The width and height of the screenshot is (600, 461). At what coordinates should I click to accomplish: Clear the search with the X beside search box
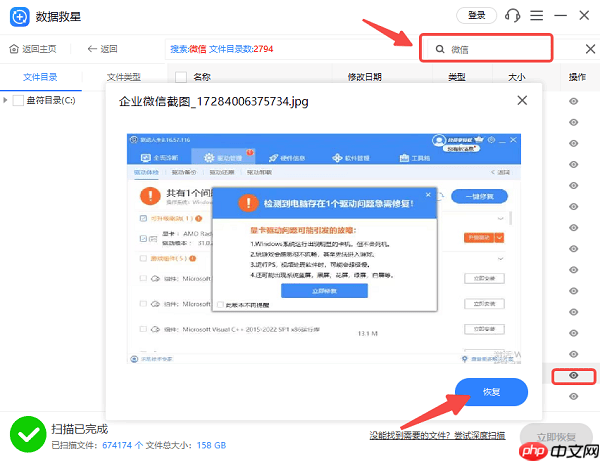click(x=590, y=49)
